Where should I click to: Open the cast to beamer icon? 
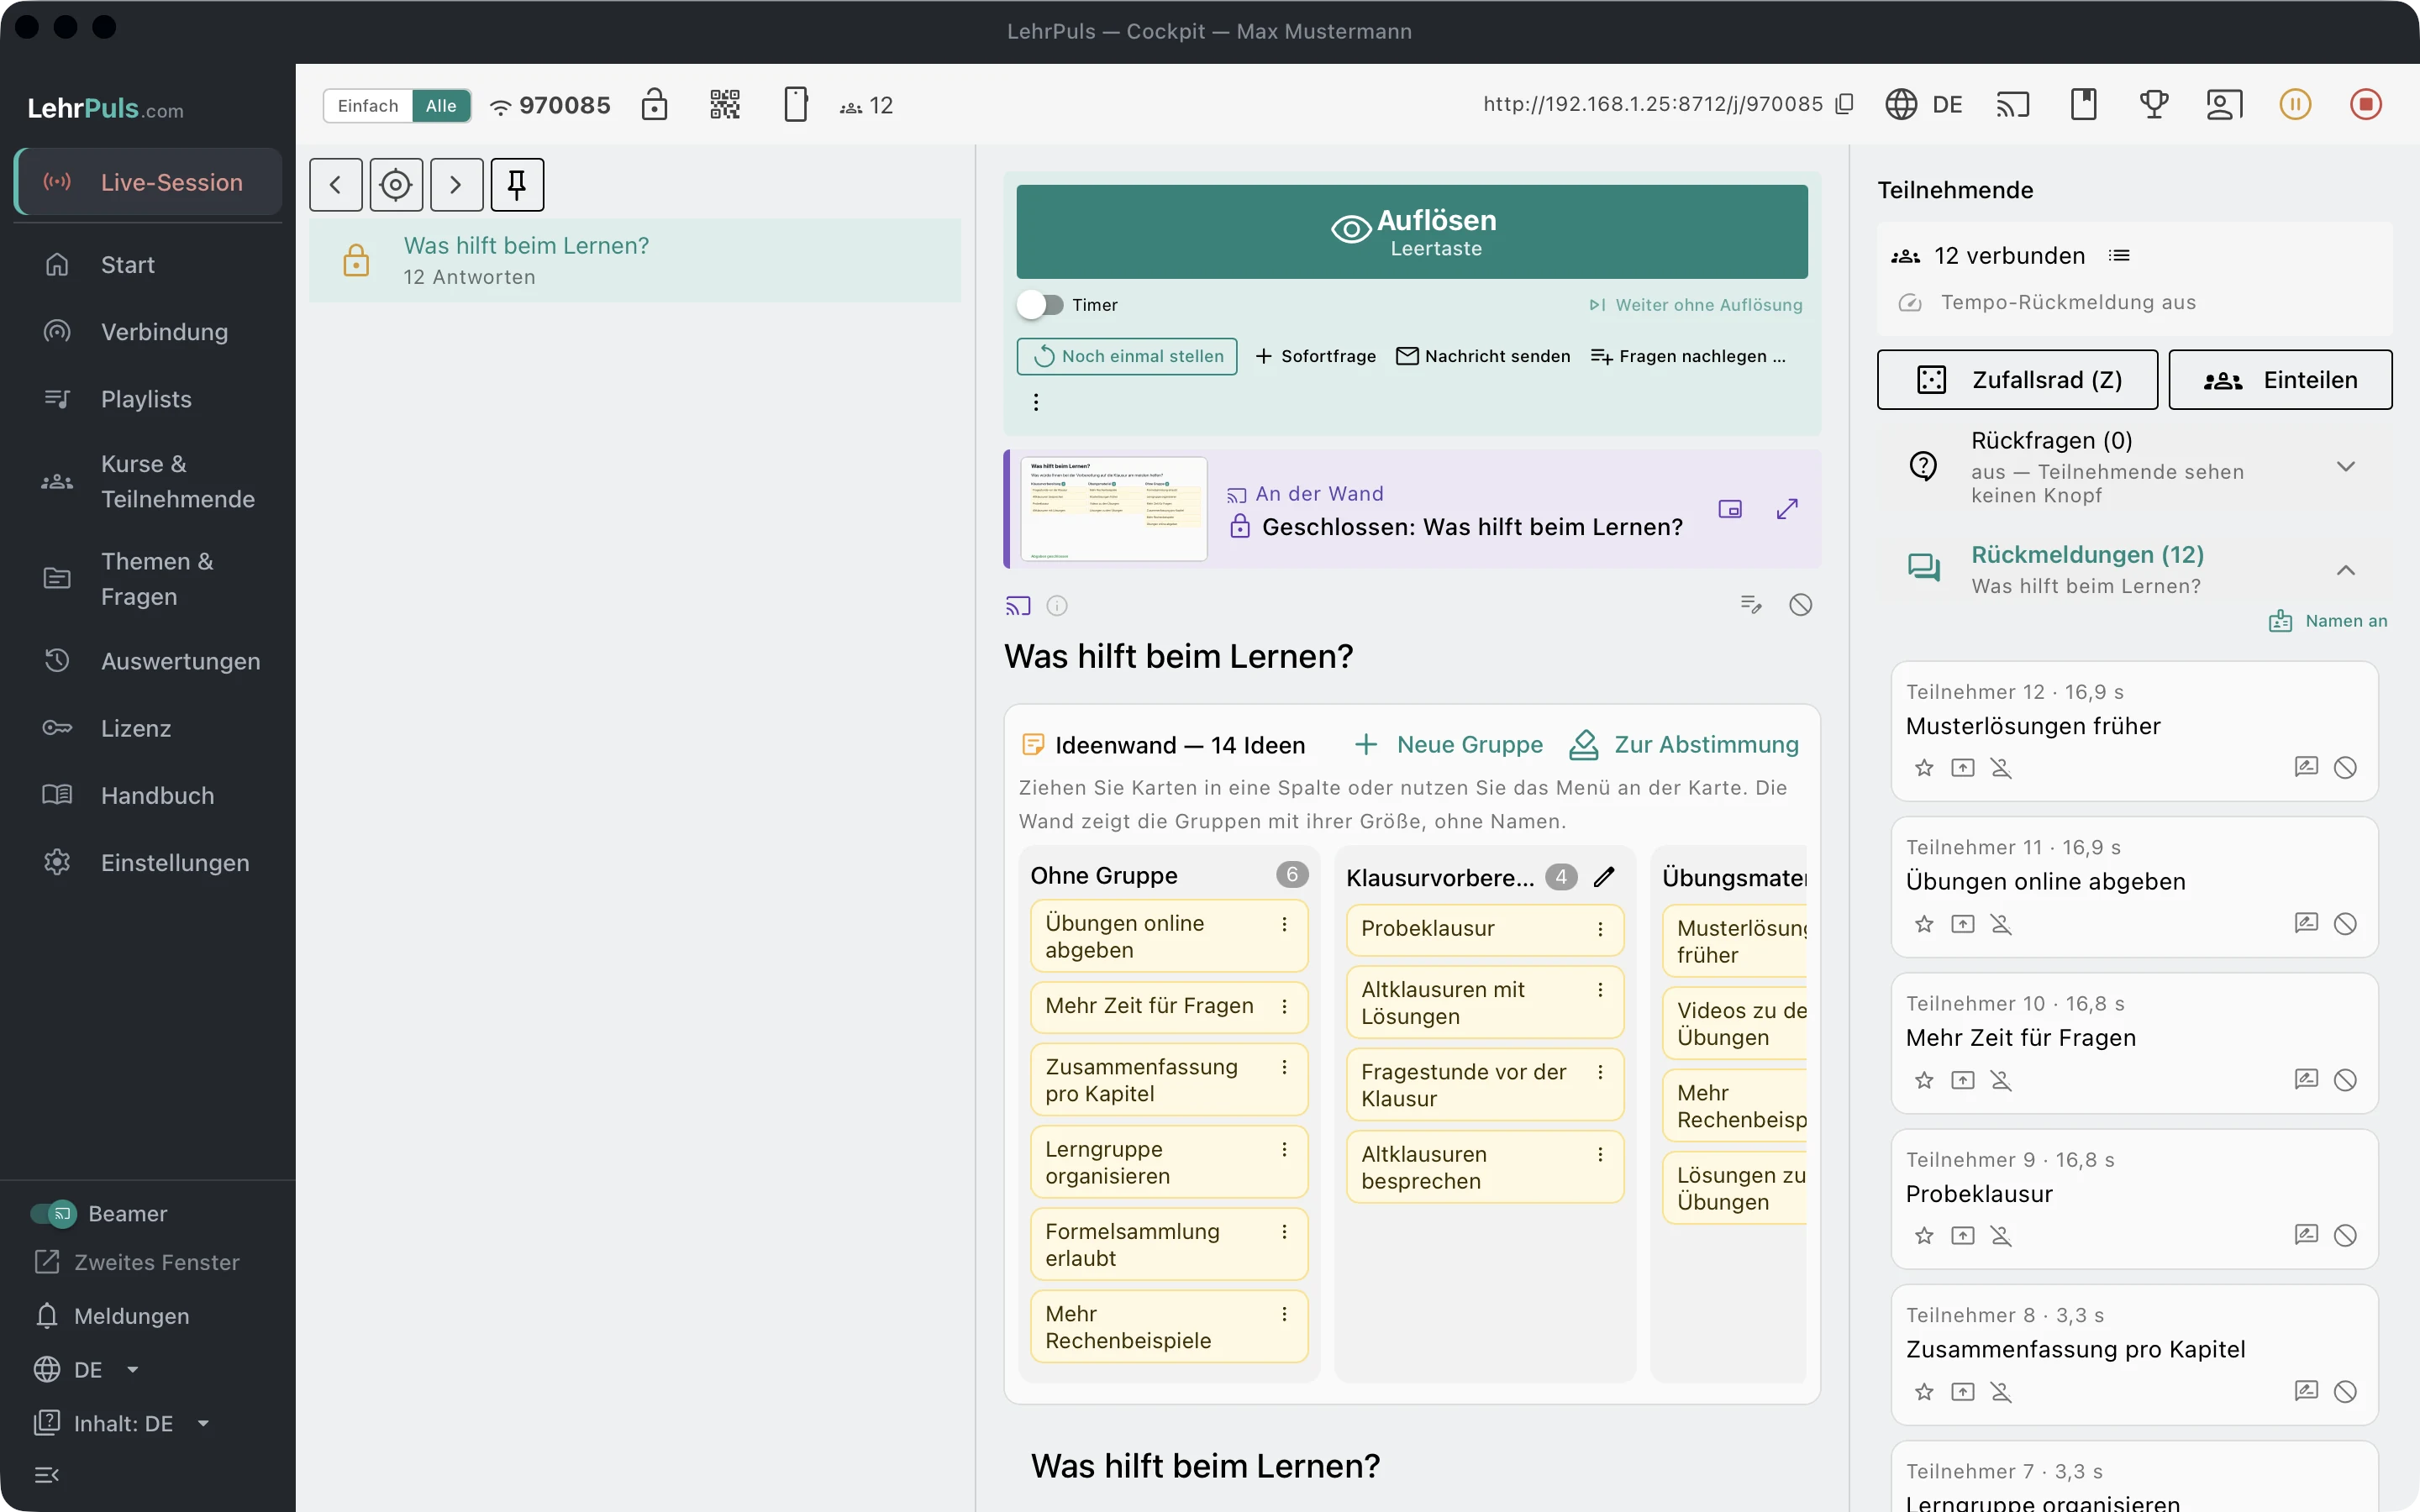(2013, 104)
